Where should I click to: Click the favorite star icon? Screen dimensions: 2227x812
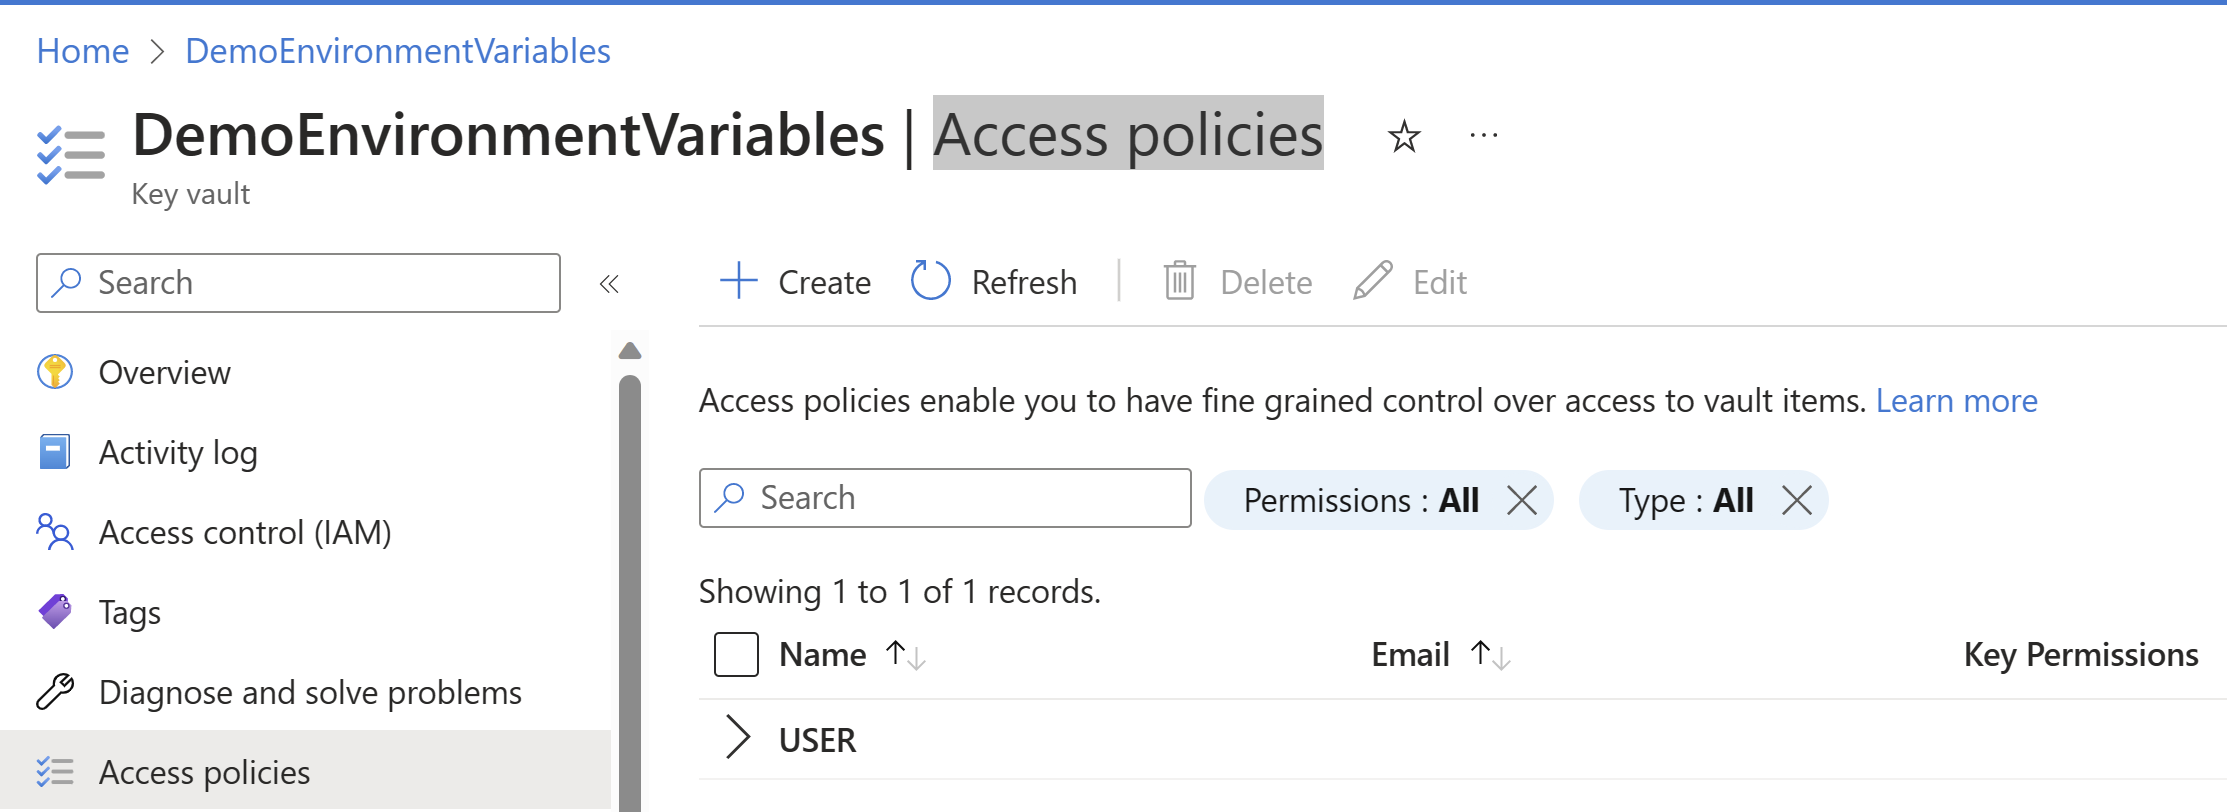tap(1404, 136)
